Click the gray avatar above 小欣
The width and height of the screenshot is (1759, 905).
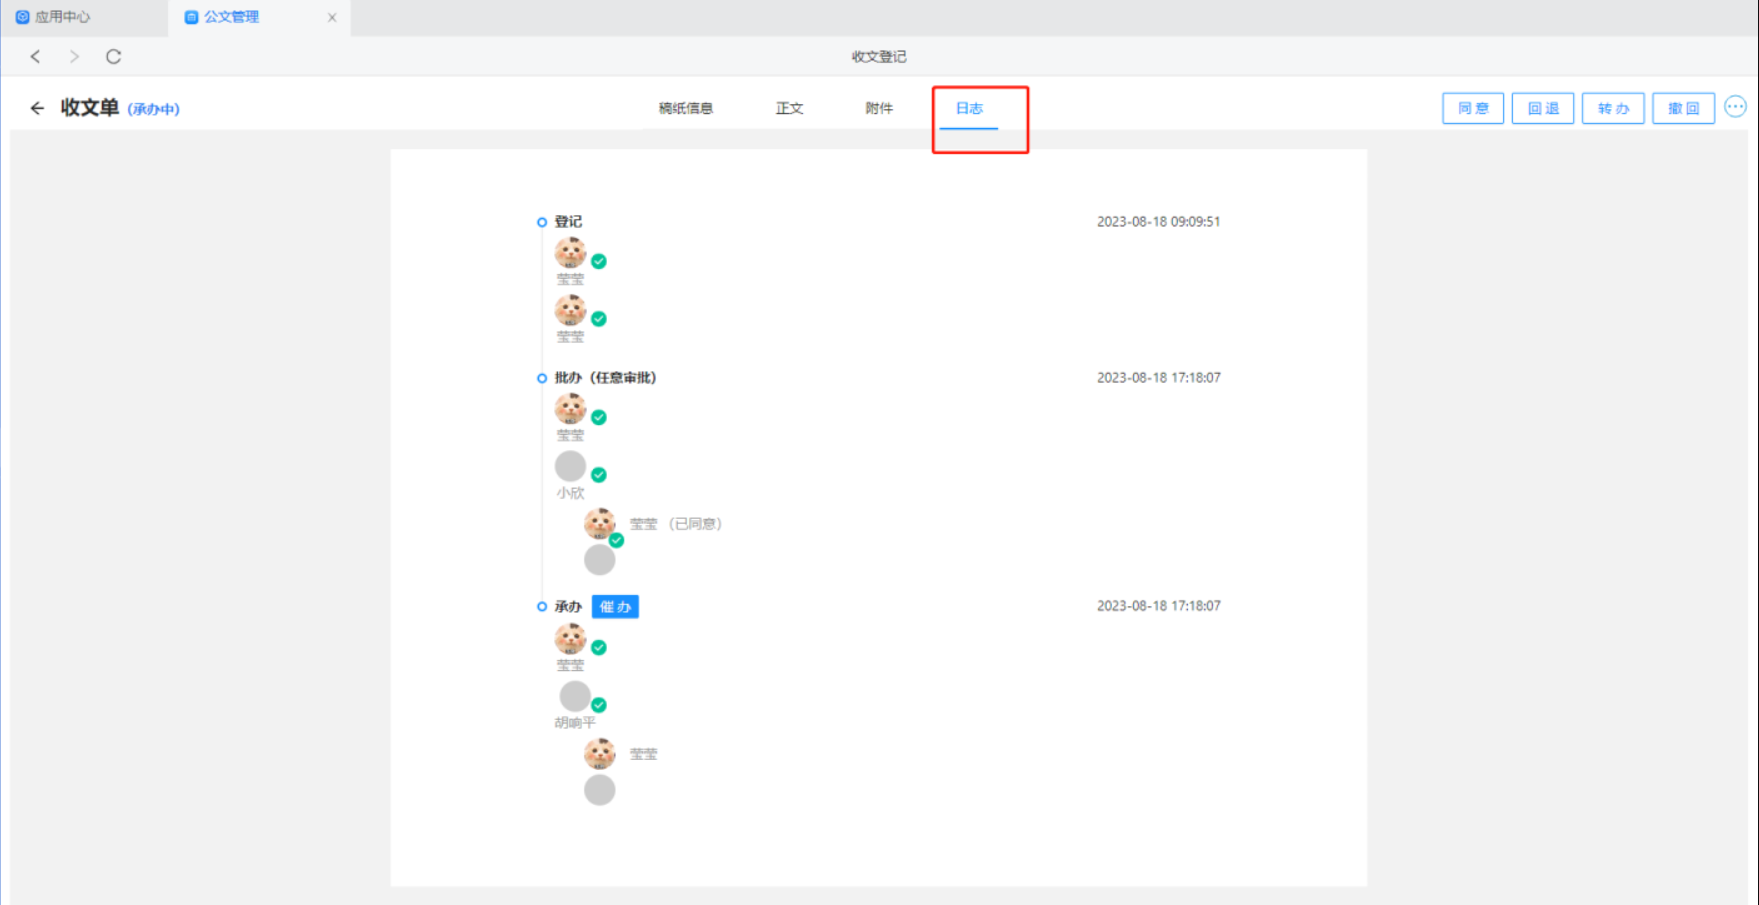click(x=570, y=466)
